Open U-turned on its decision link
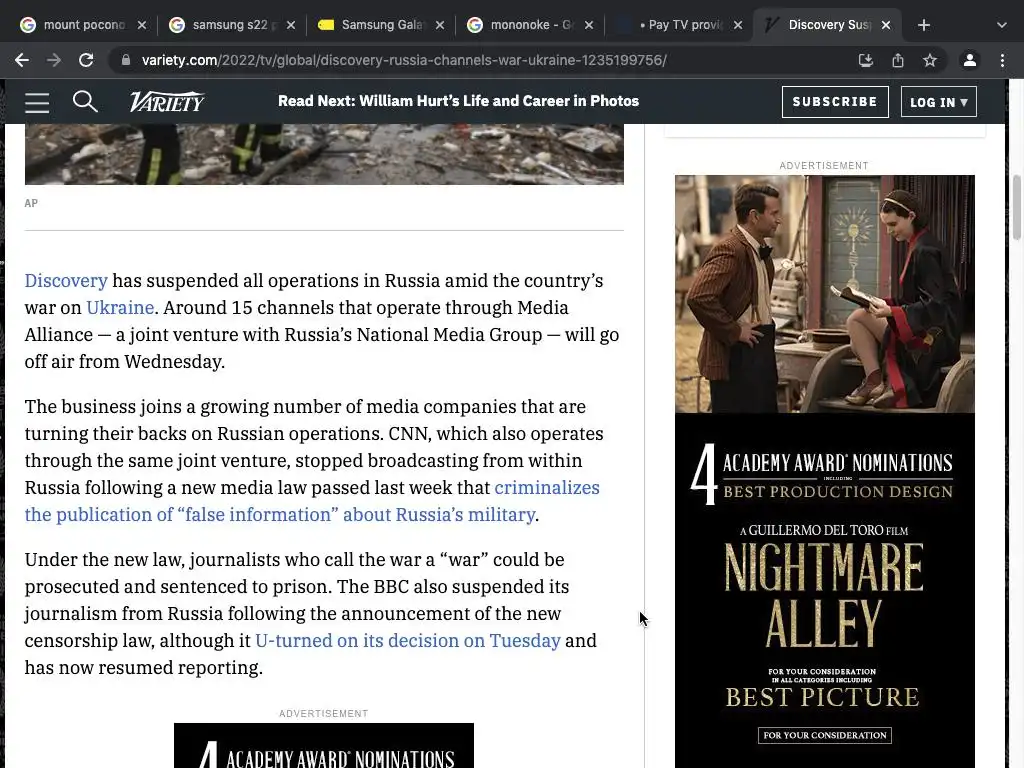The height and width of the screenshot is (768, 1024). coord(408,641)
